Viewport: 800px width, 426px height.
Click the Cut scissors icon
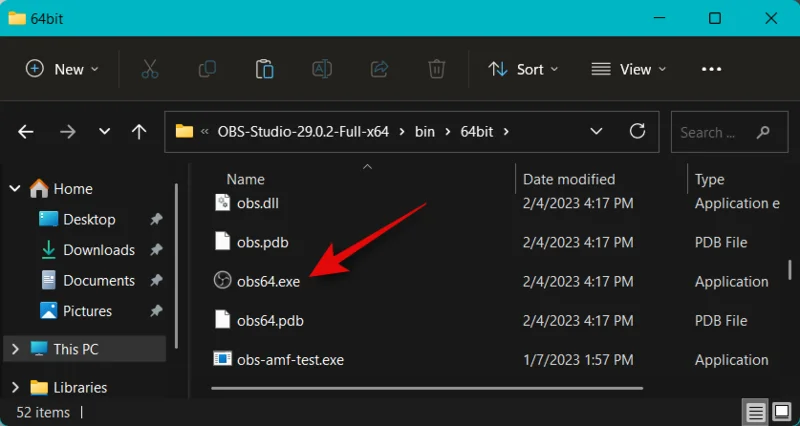coord(150,69)
